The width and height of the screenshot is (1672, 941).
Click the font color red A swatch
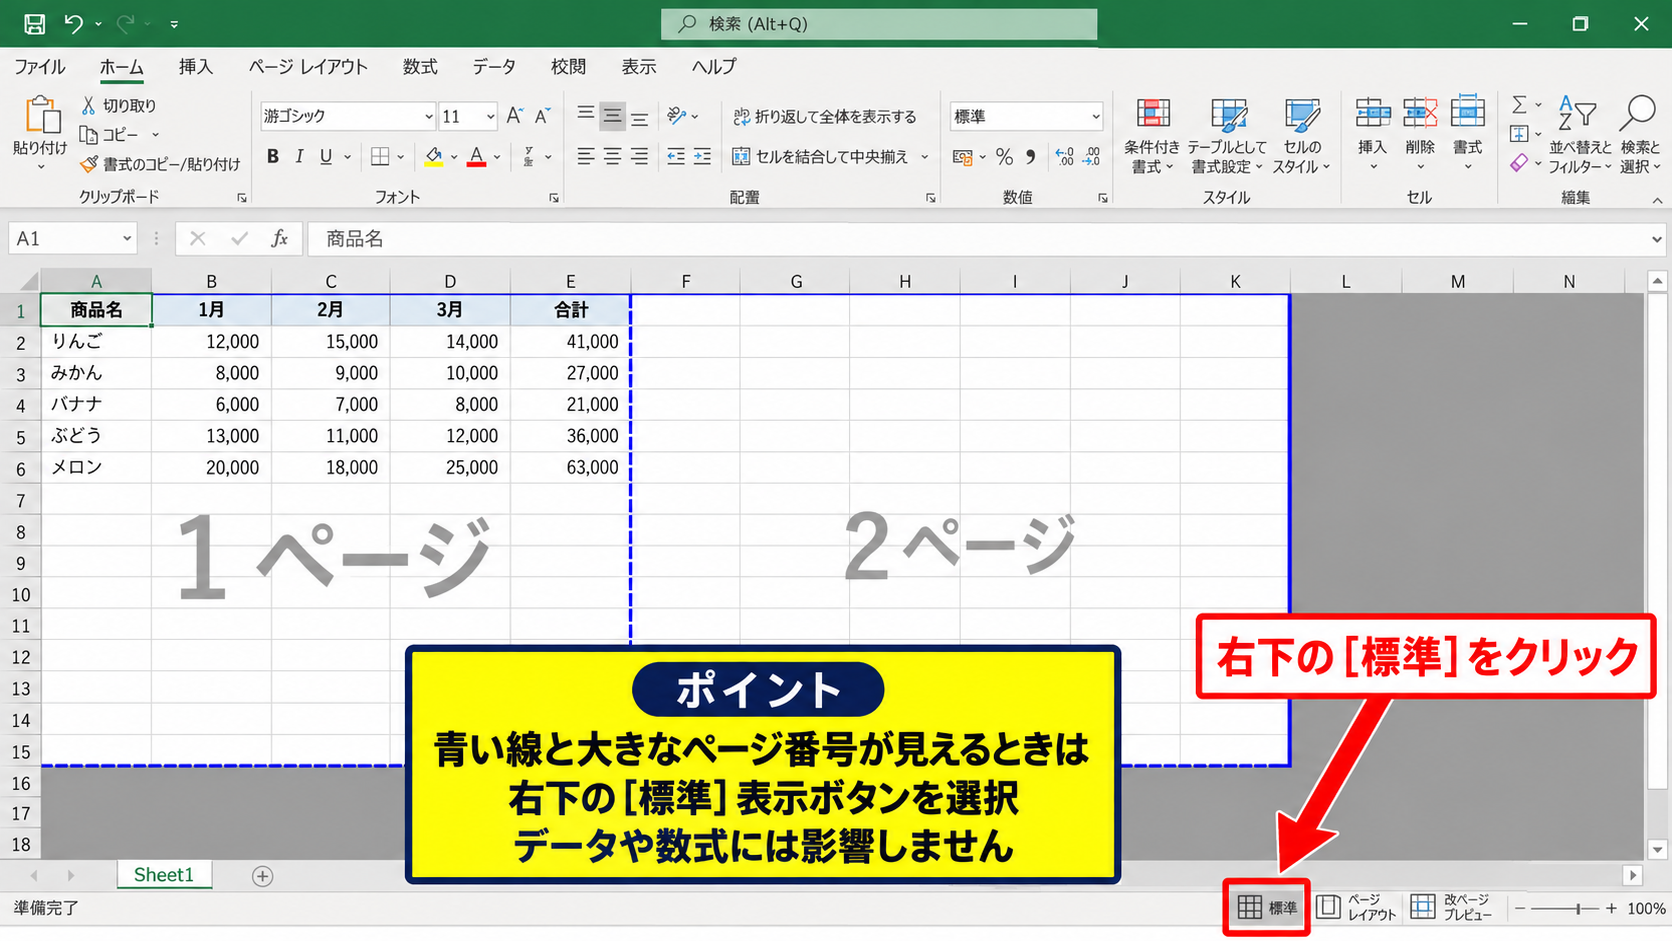click(477, 157)
